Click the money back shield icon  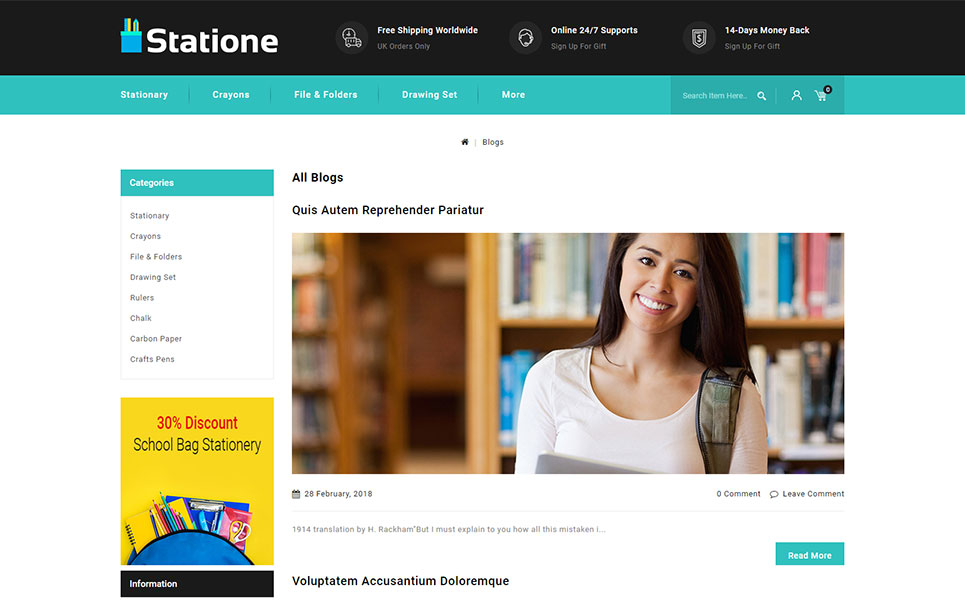coord(699,38)
